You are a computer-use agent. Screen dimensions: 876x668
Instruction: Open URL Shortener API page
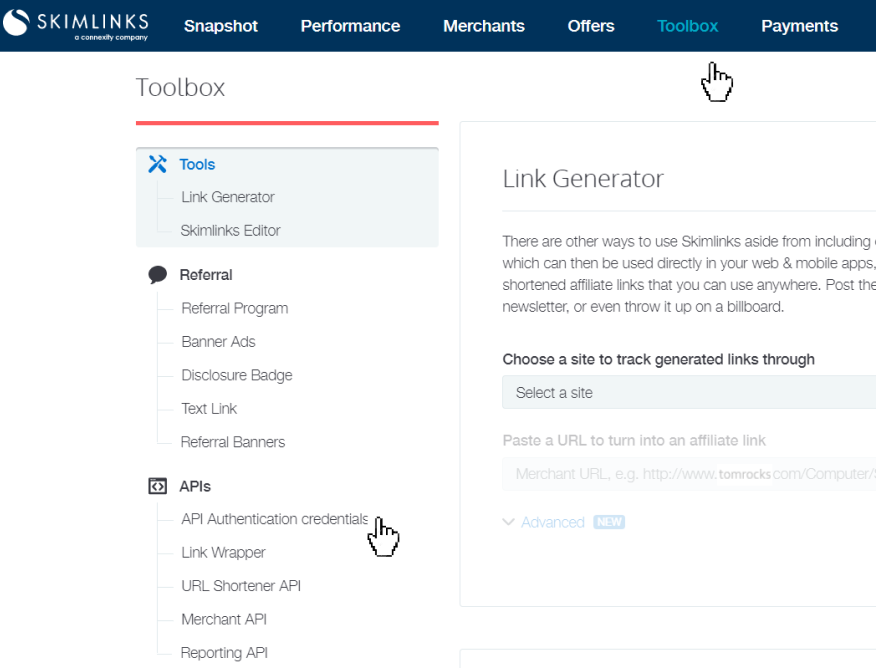(x=241, y=586)
